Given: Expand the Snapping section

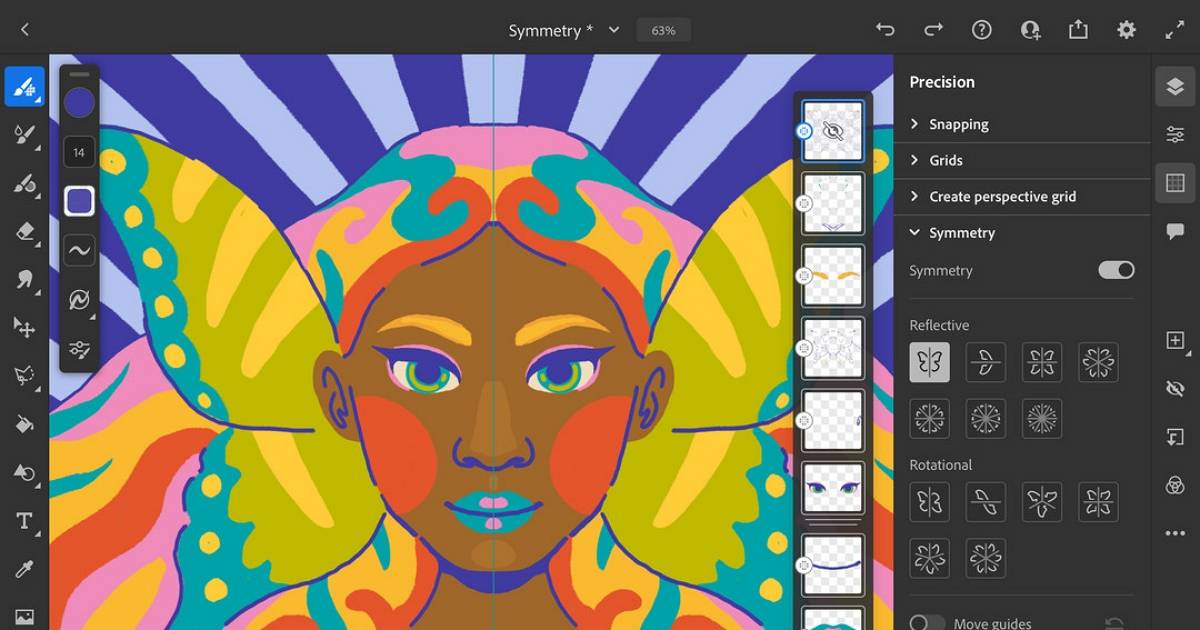Looking at the screenshot, I should tap(958, 124).
